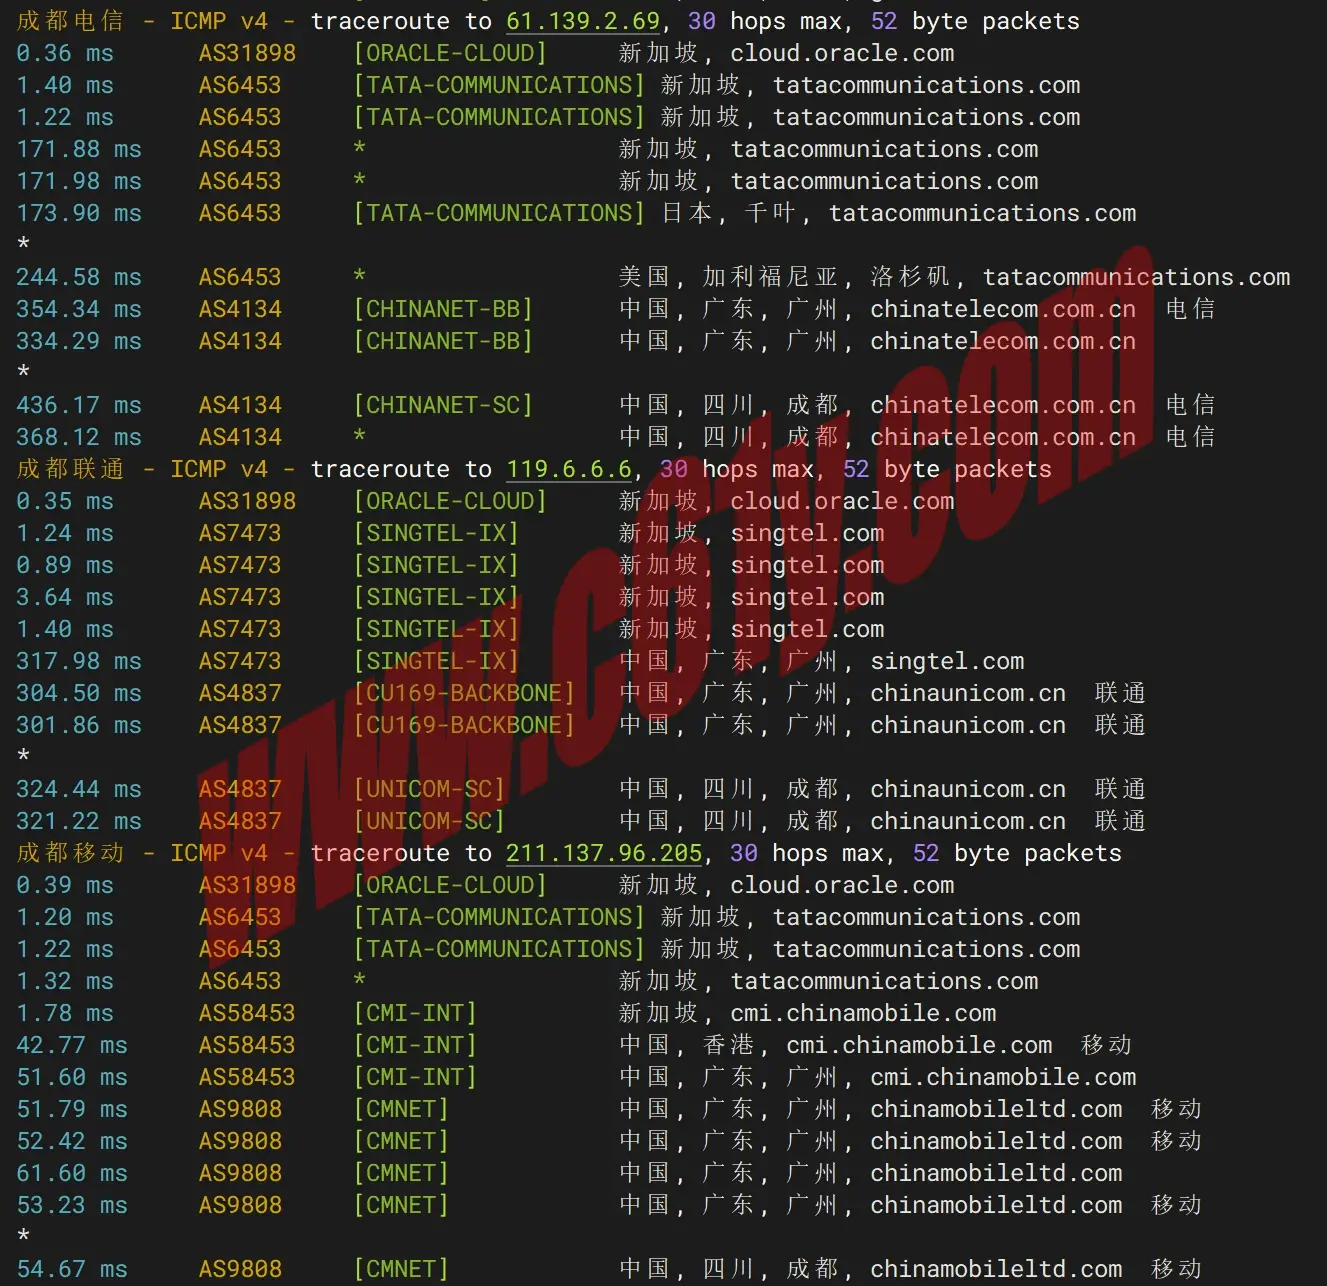This screenshot has width=1327, height=1286.
Task: Select AS9808 in the 61.60 ms row
Action: [240, 1173]
